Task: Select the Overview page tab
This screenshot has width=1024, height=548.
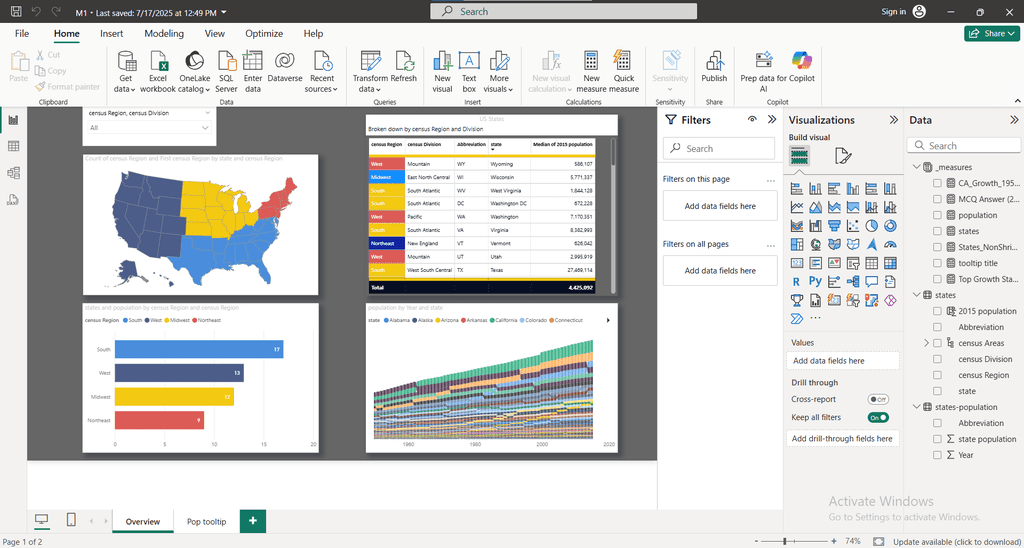Action: [x=143, y=521]
